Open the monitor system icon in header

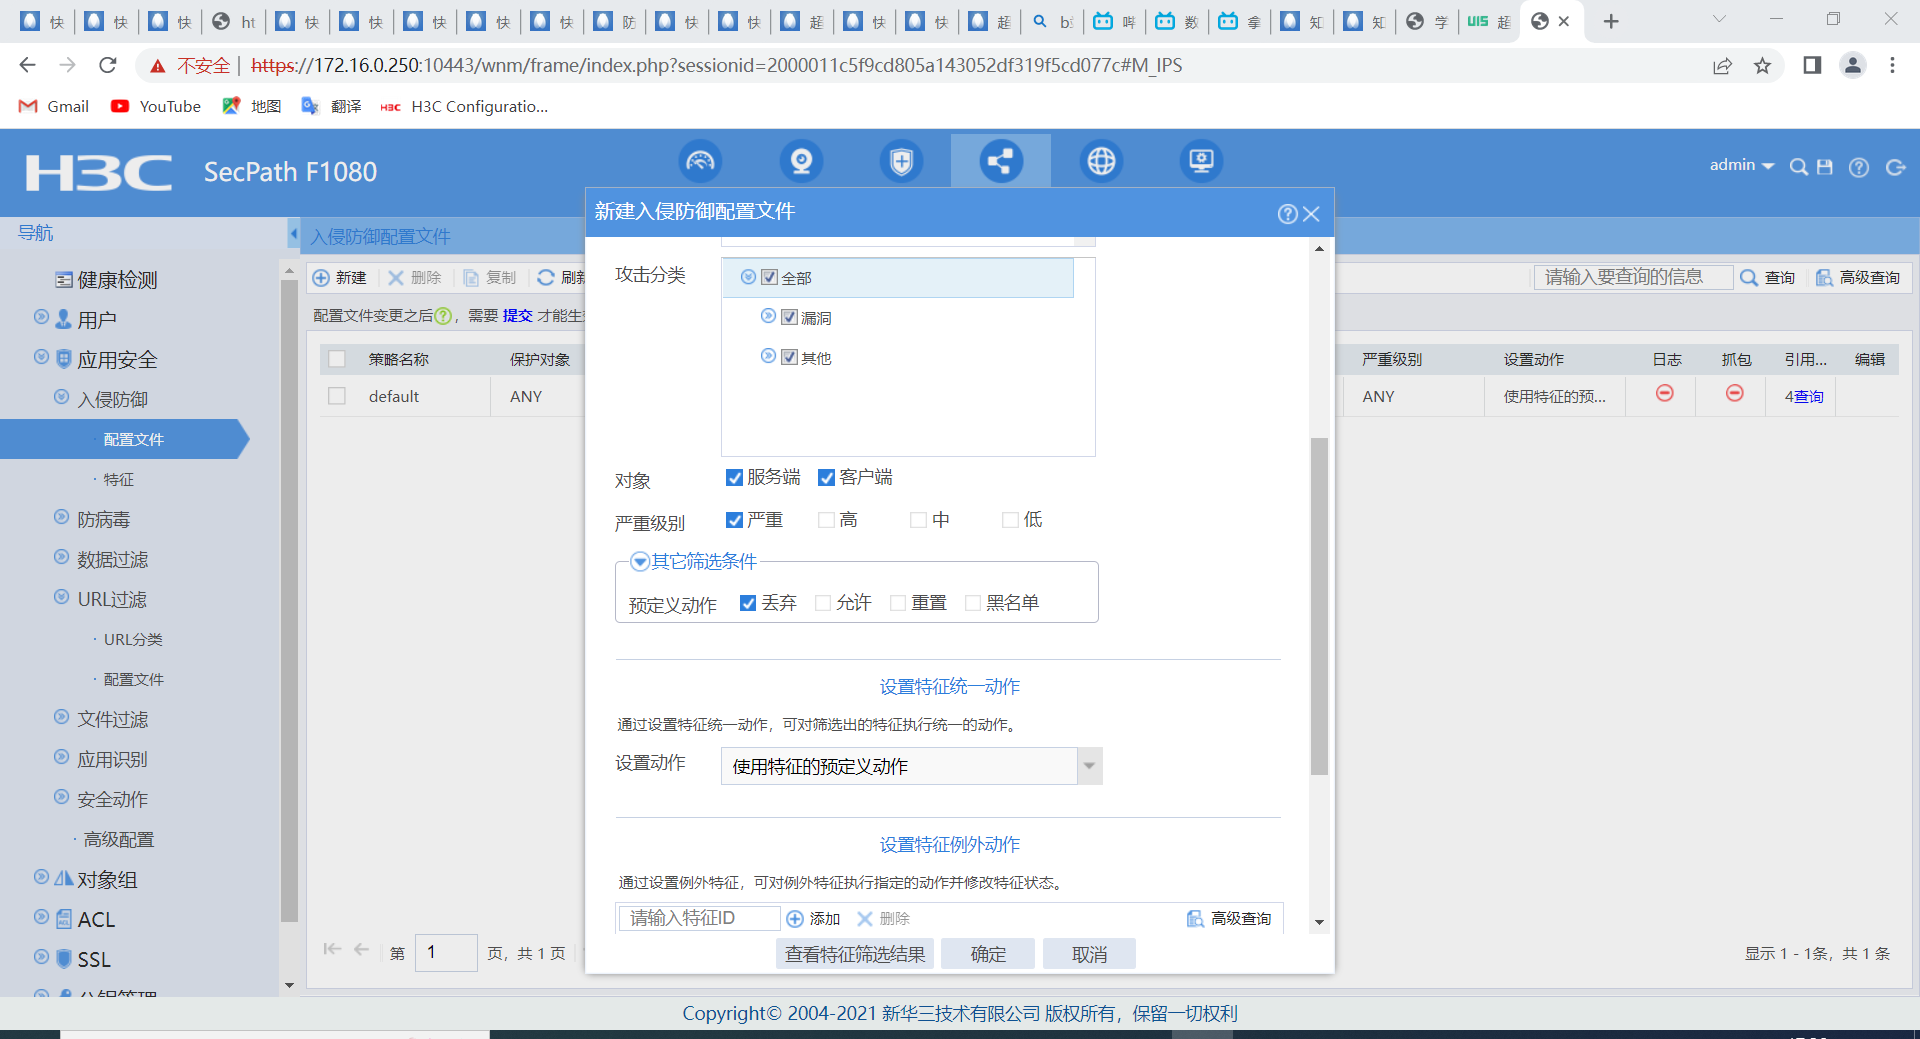(x=1201, y=161)
